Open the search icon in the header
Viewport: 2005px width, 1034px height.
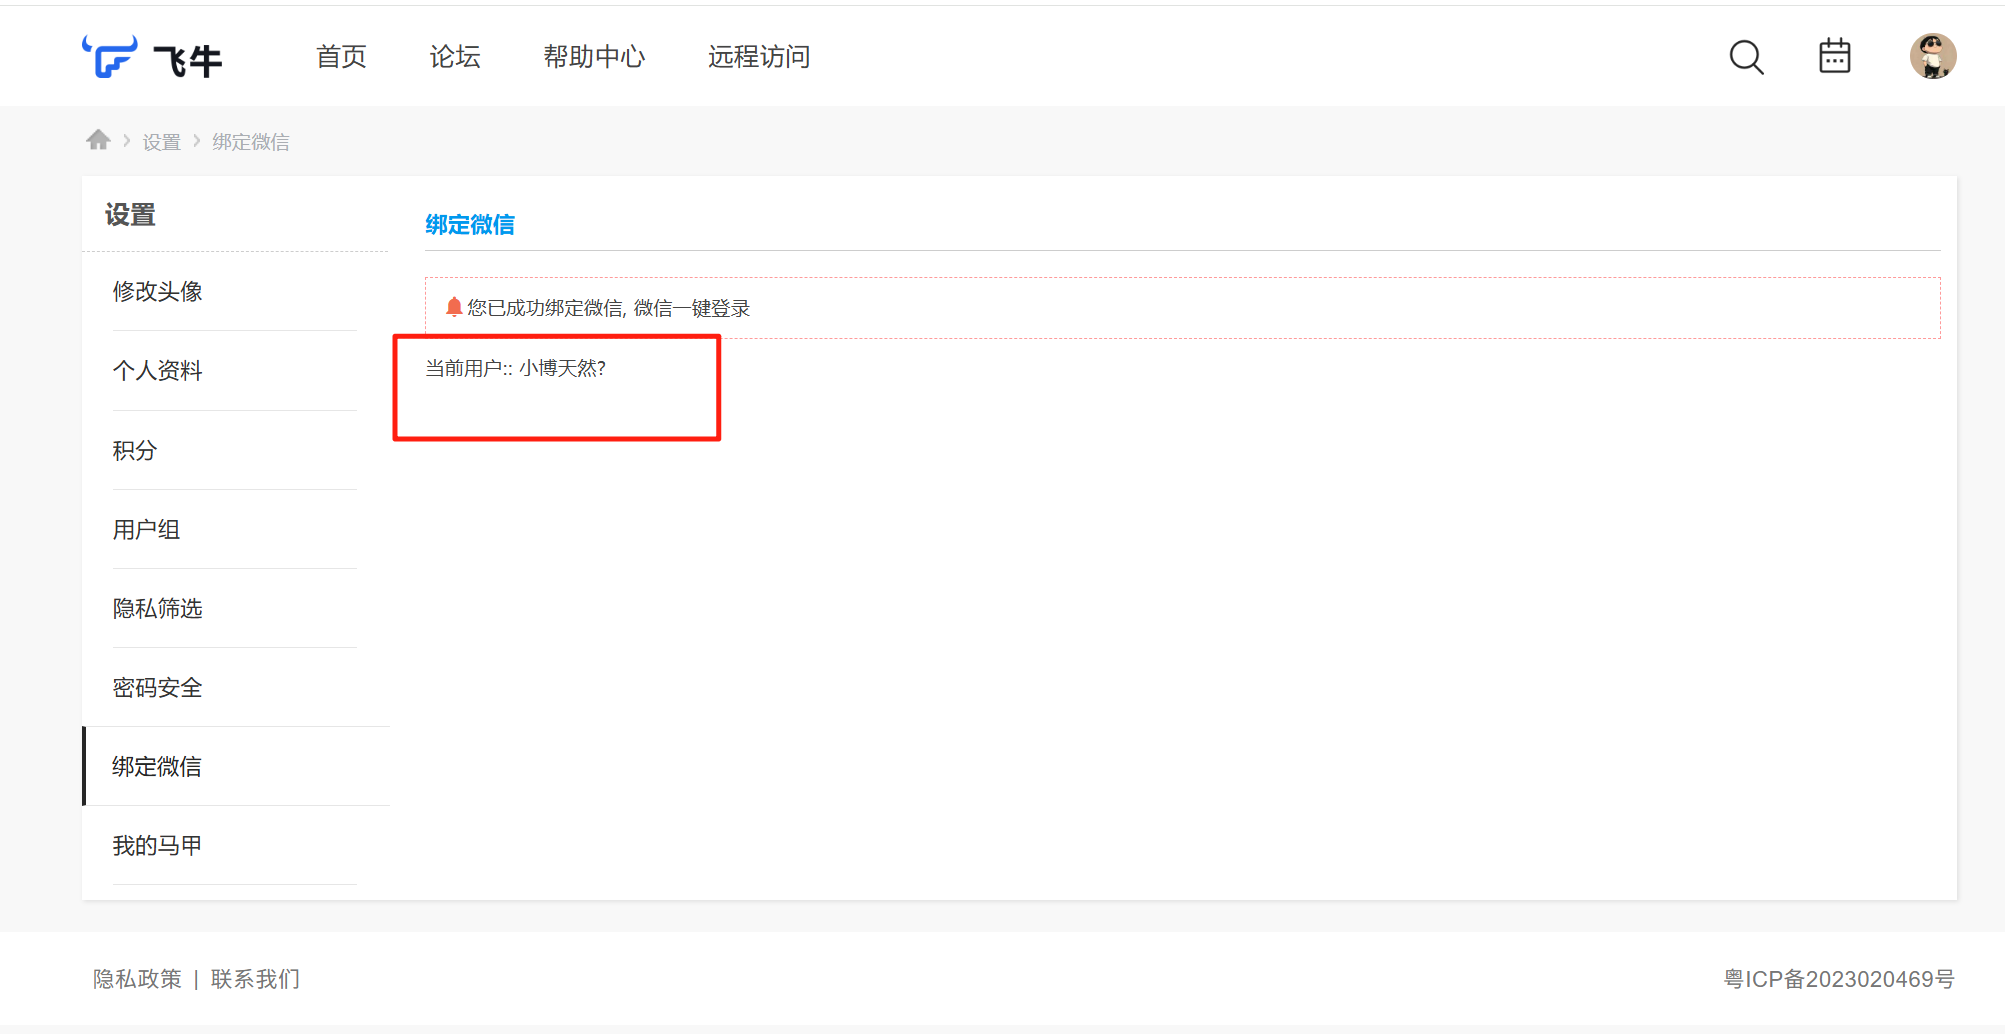coord(1746,57)
